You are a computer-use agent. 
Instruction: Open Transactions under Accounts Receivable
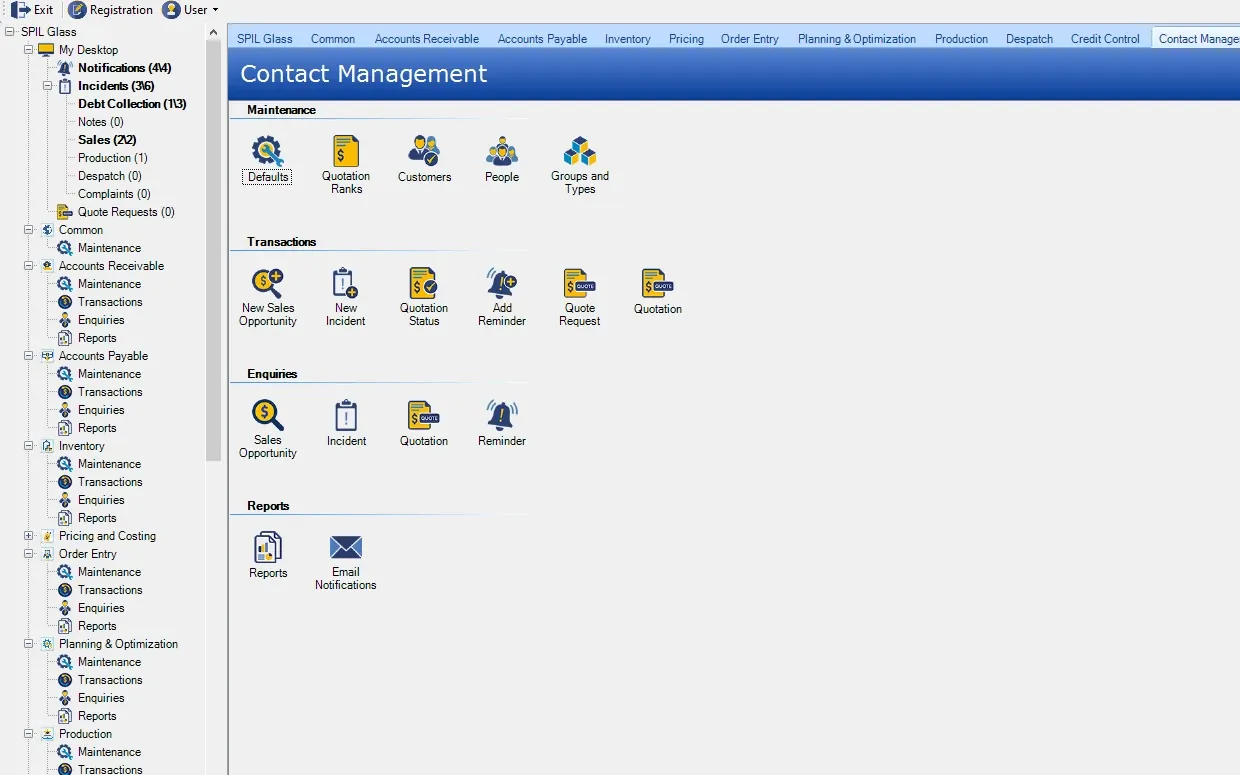(x=110, y=302)
